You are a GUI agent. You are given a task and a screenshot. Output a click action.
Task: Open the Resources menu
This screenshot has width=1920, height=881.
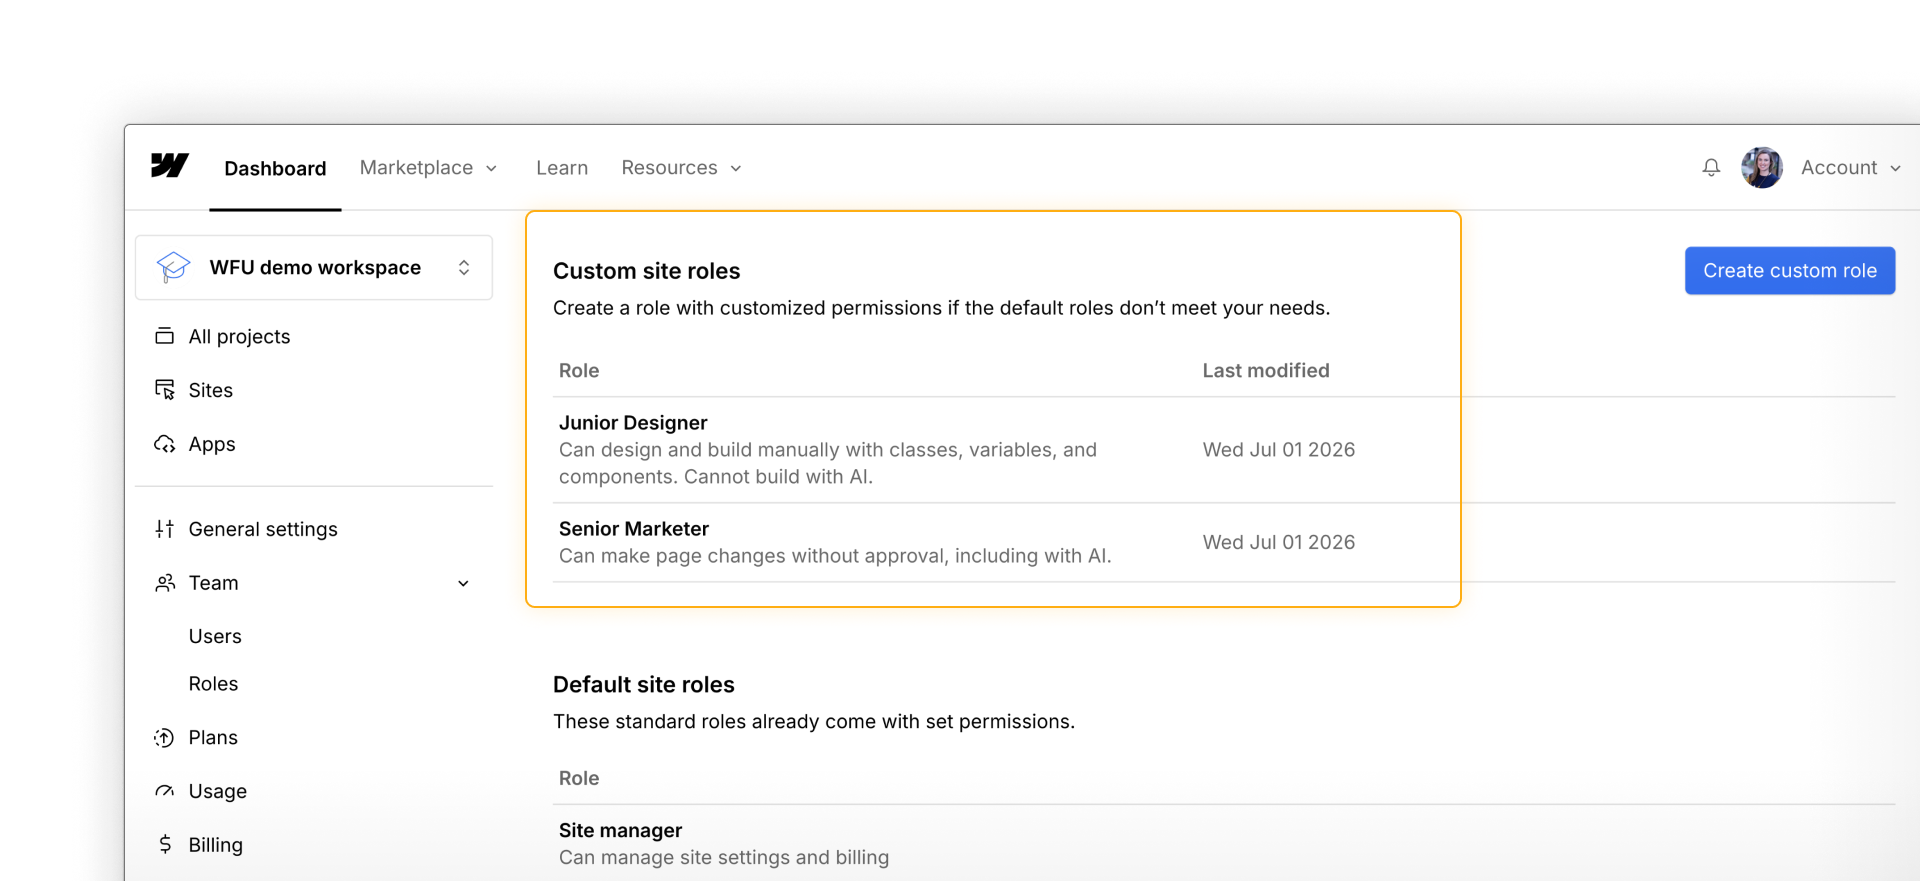(x=669, y=168)
